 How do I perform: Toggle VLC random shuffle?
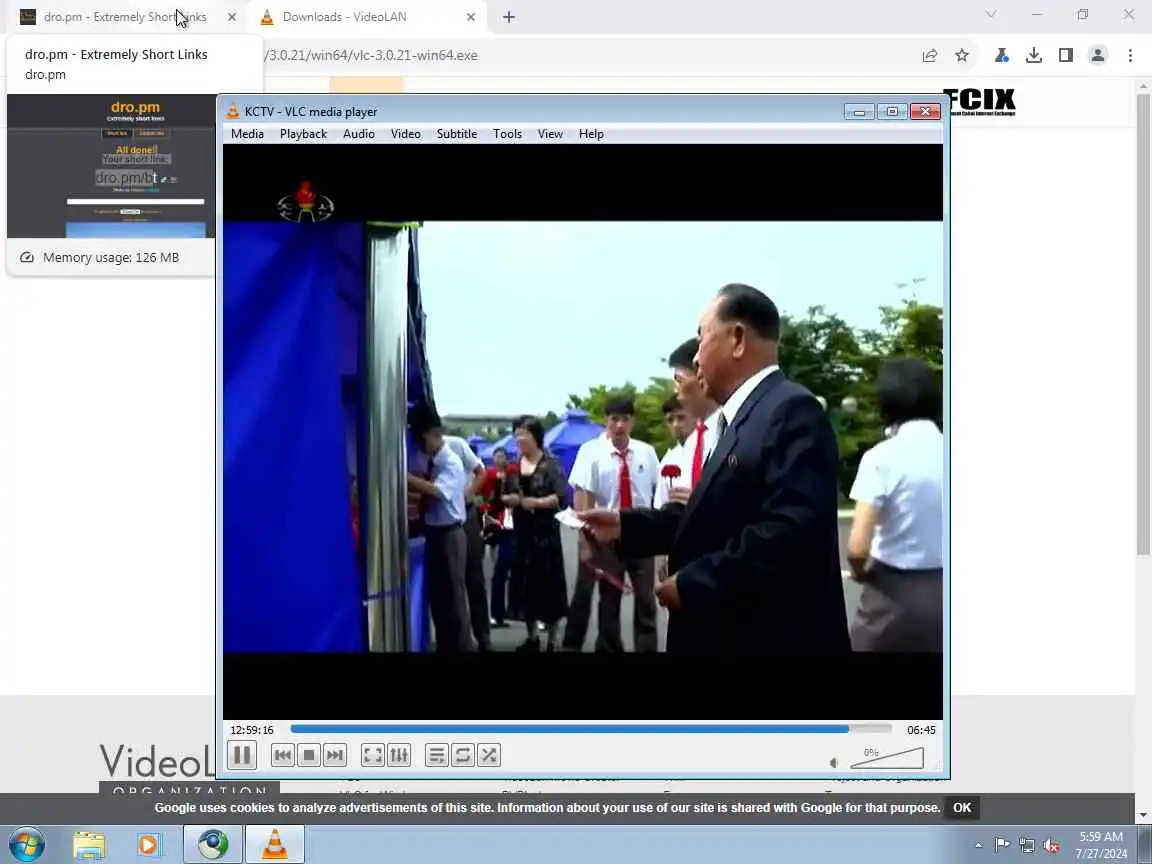point(489,755)
